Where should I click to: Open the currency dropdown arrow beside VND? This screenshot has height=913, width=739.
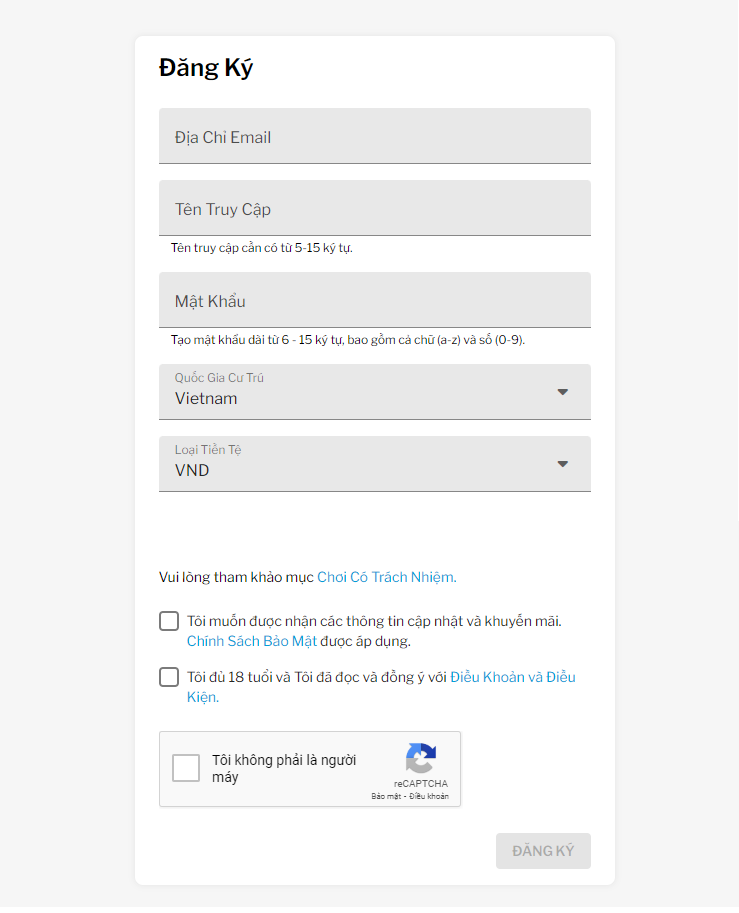pyautogui.click(x=562, y=464)
